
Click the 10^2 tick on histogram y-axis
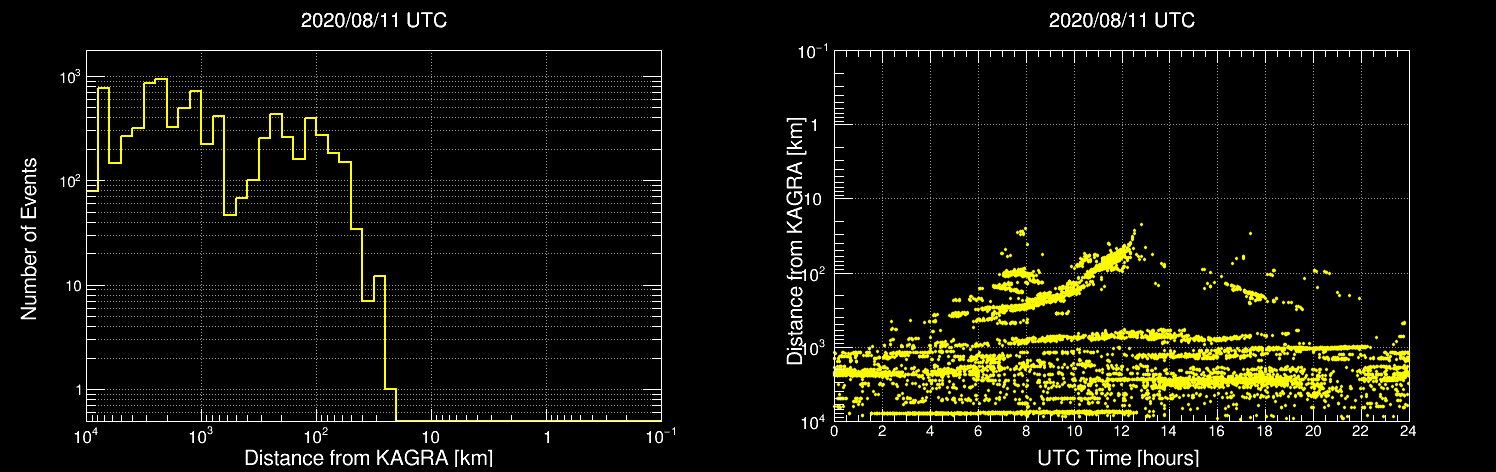[x=69, y=181]
